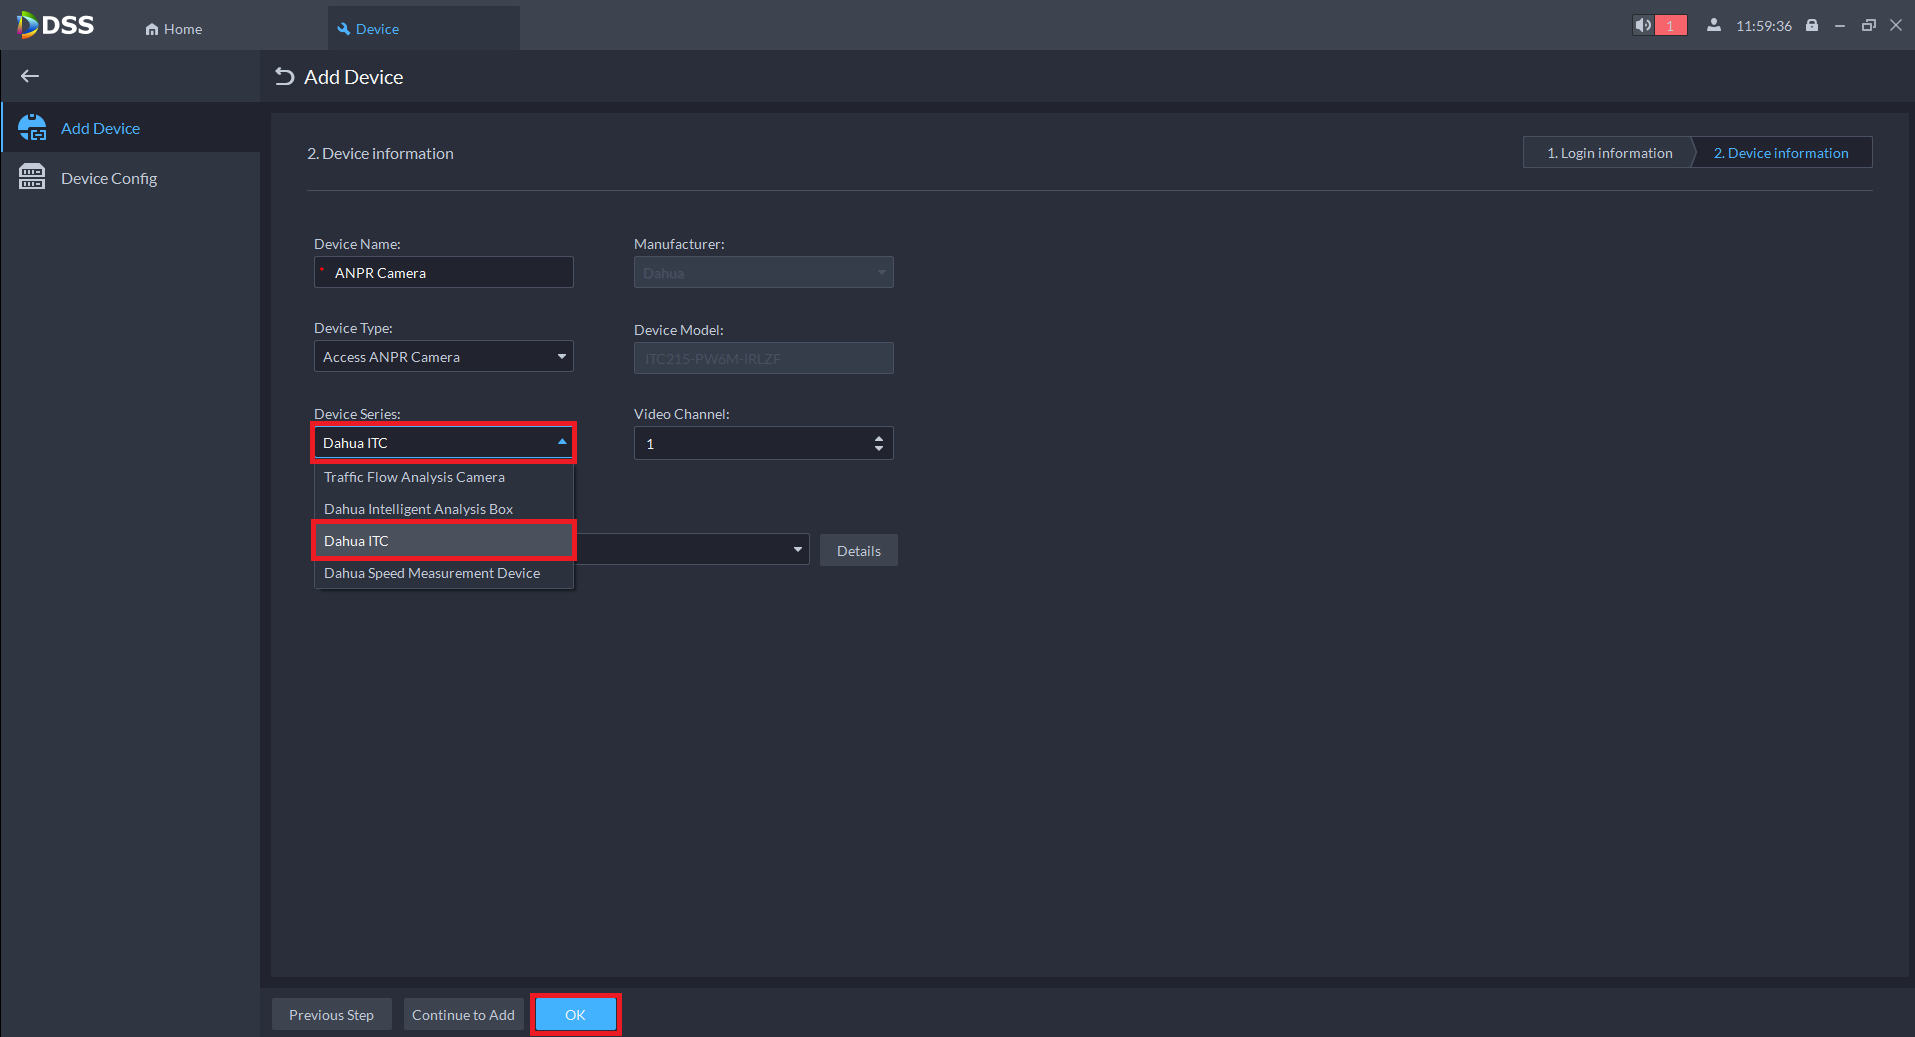
Task: Edit the Device Name field
Action: [444, 272]
